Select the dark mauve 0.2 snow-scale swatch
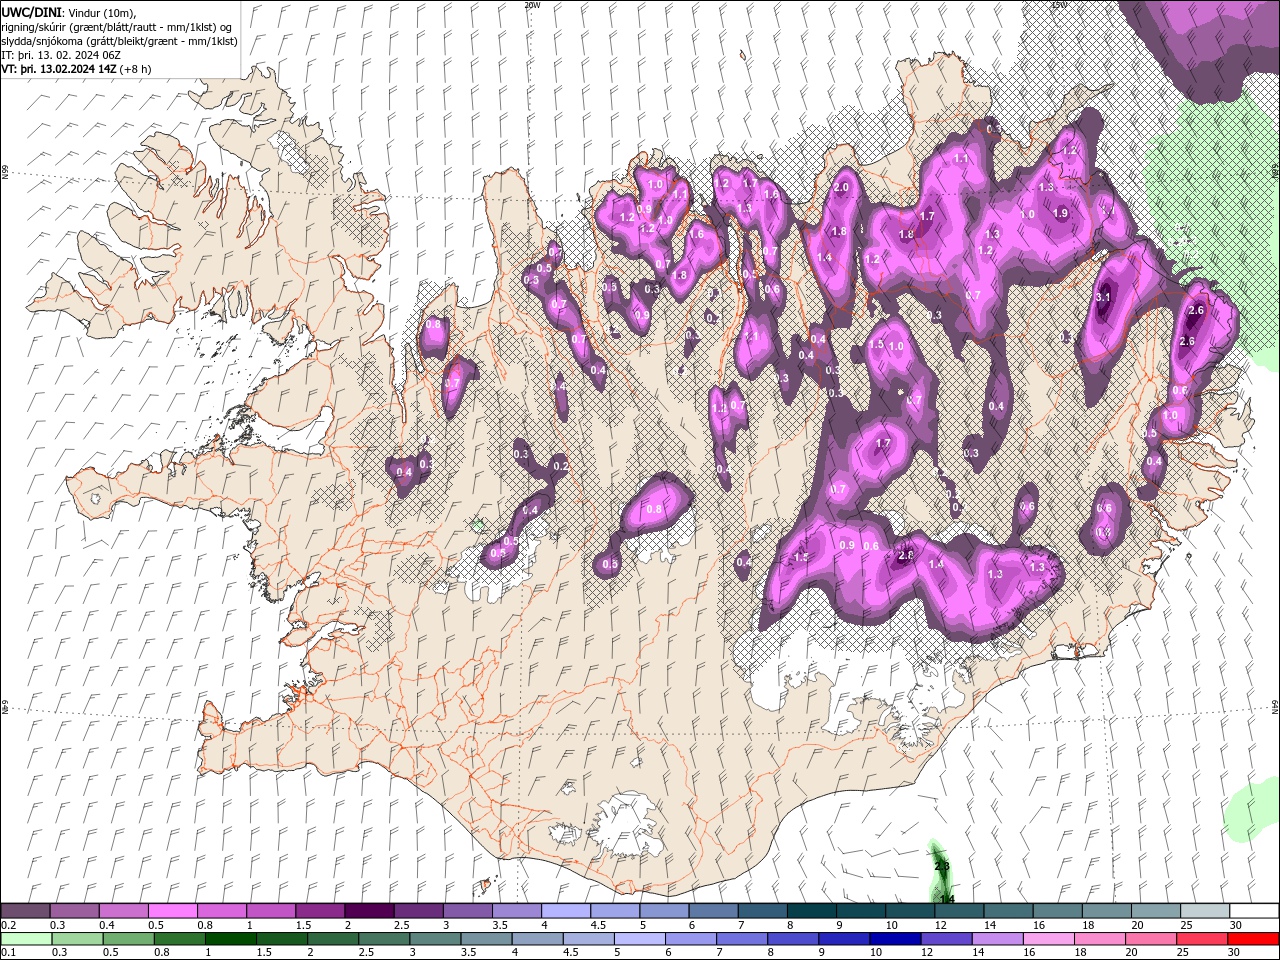Screen dimensions: 1280x960 pyautogui.click(x=25, y=911)
